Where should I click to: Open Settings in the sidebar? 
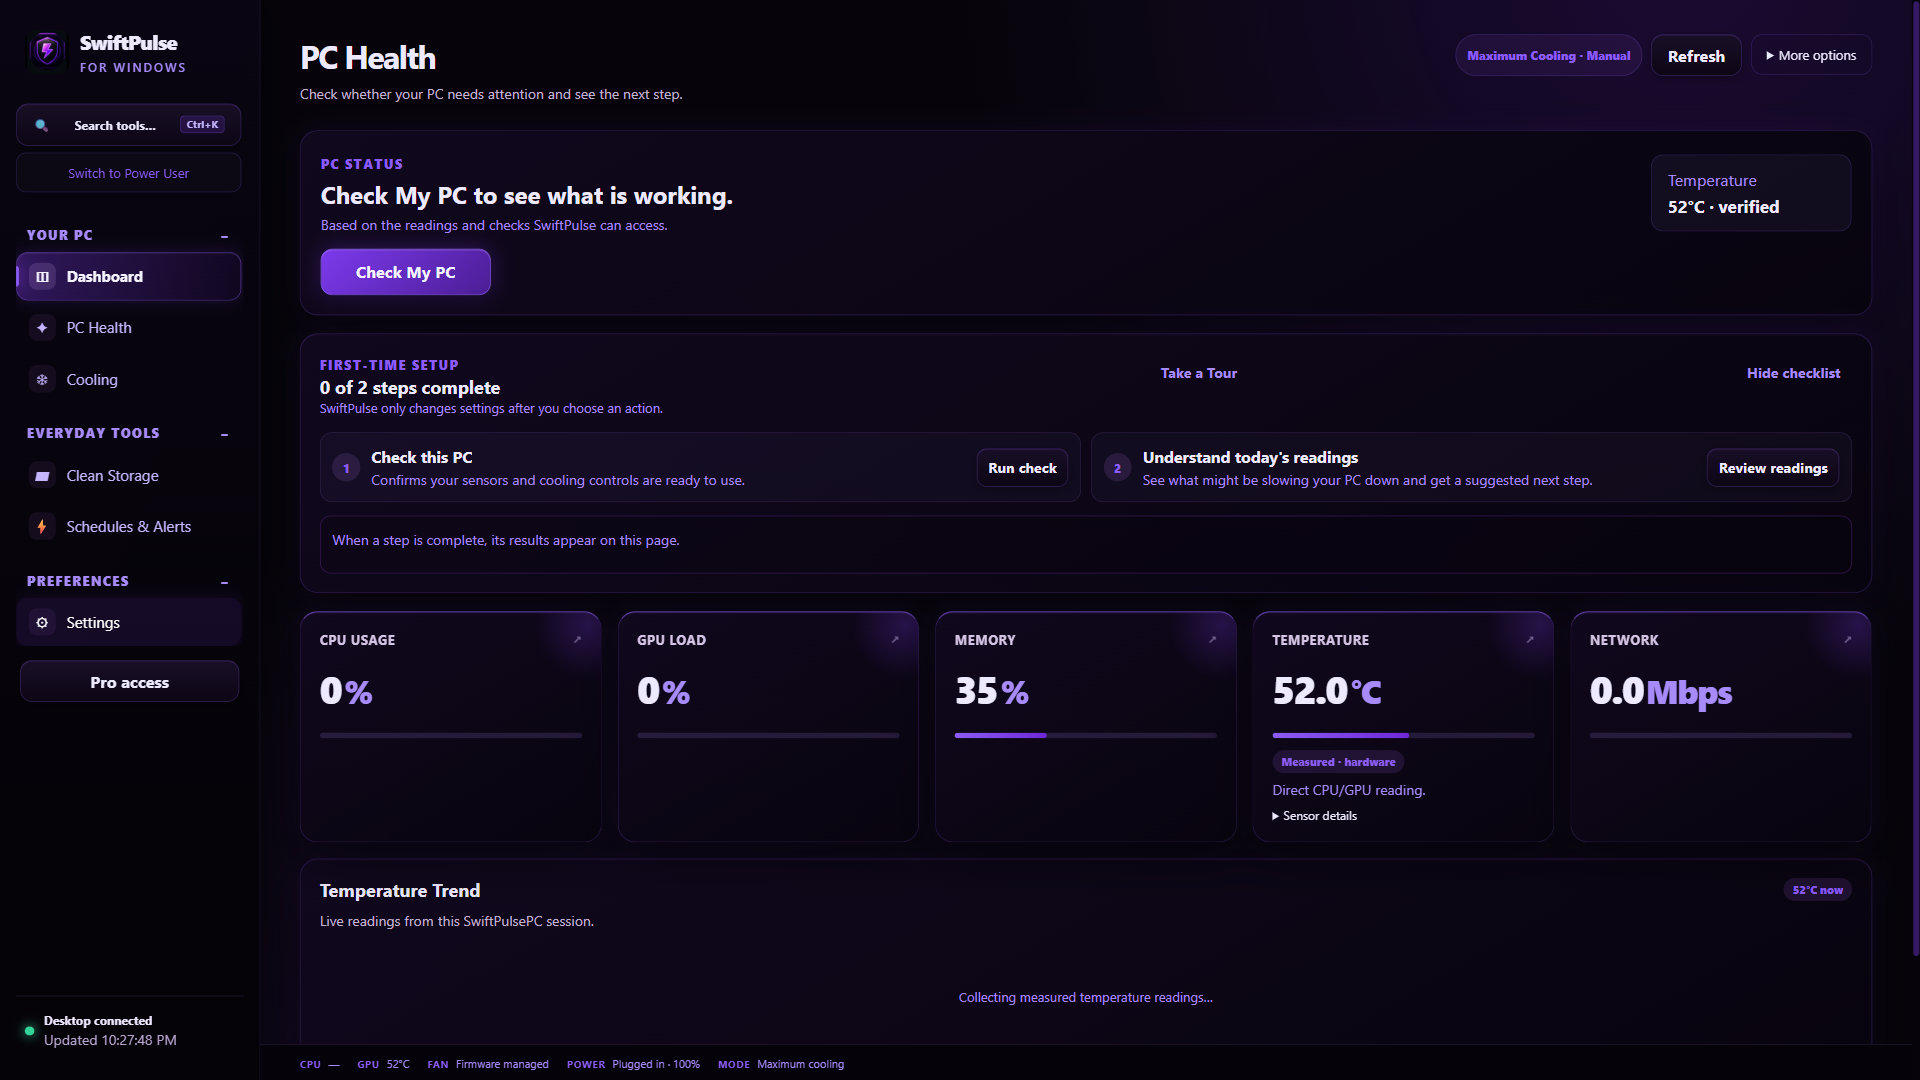pyautogui.click(x=128, y=623)
